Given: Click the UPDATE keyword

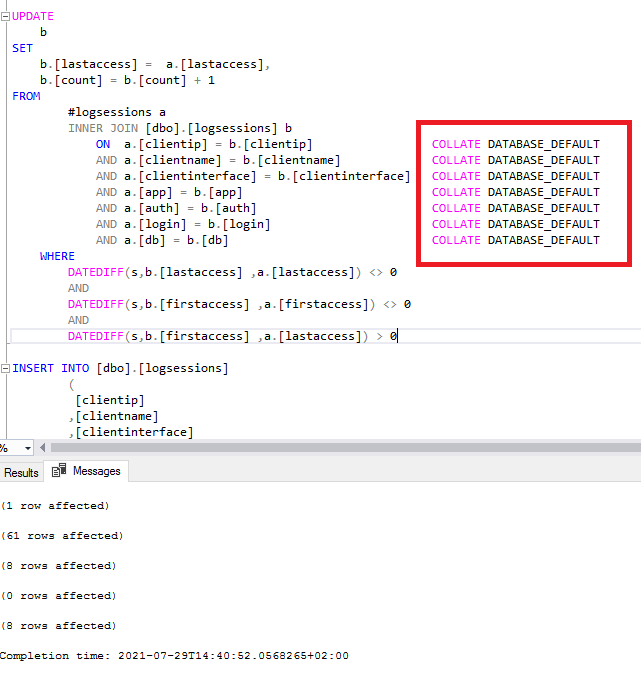Looking at the screenshot, I should pyautogui.click(x=33, y=16).
